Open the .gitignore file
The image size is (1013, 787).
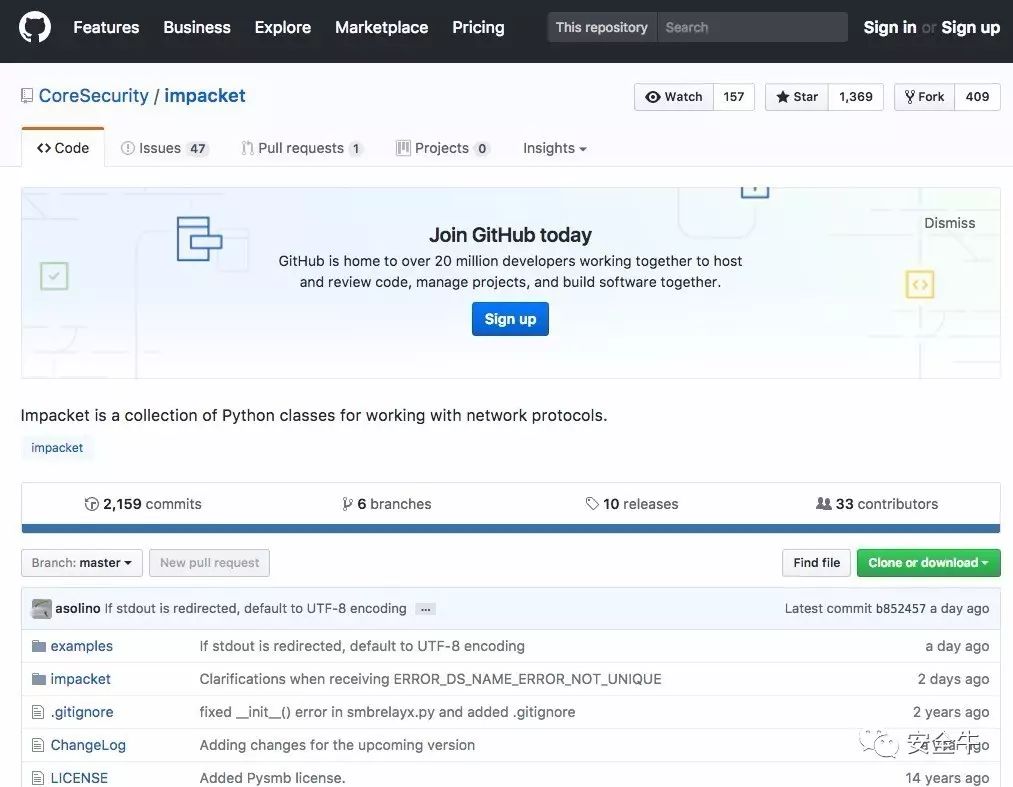click(x=81, y=712)
